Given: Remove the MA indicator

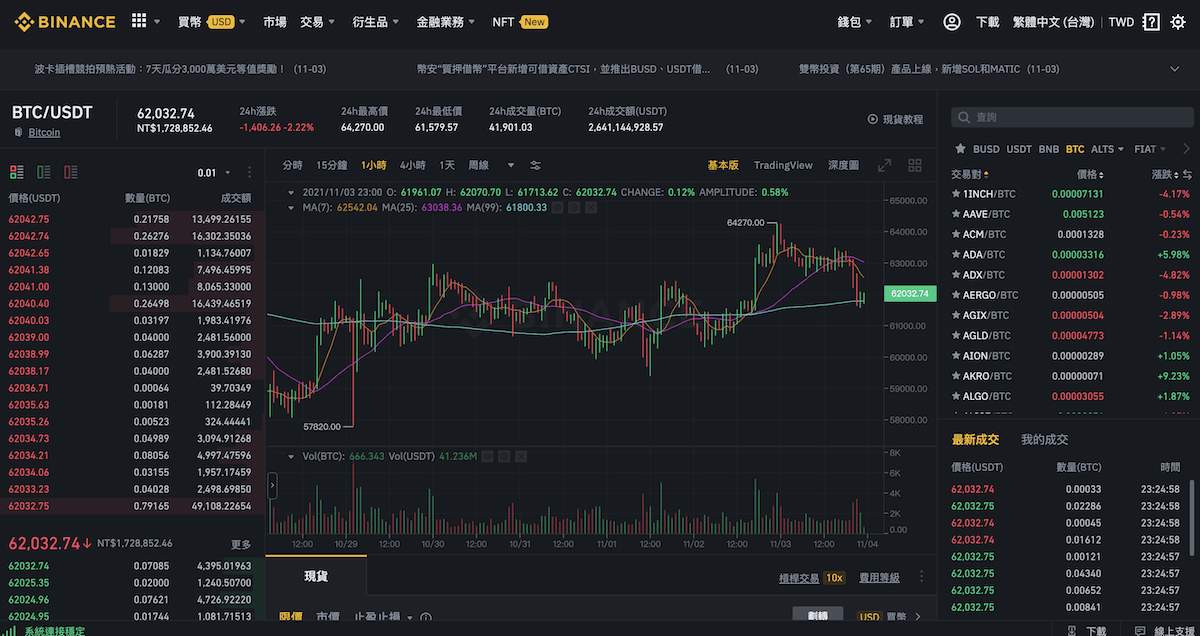Looking at the screenshot, I should (x=591, y=207).
